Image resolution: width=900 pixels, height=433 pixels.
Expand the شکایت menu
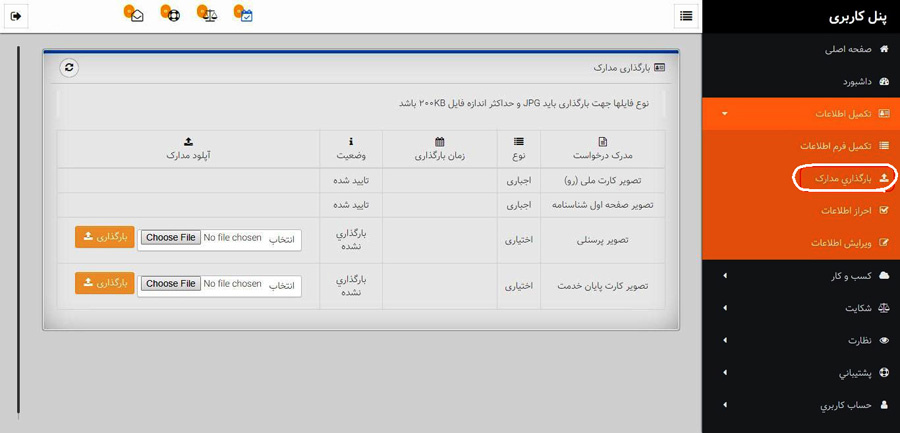tap(800, 308)
